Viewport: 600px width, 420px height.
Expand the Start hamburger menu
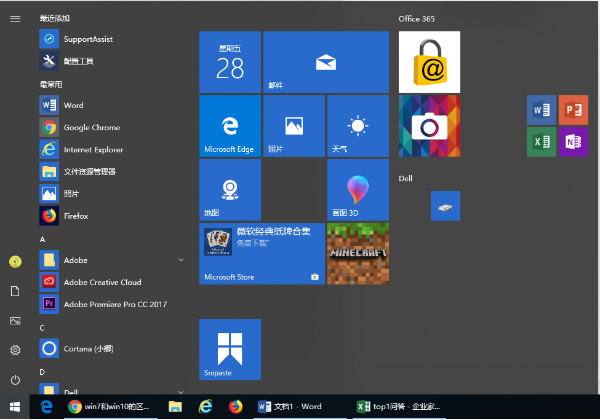[x=15, y=19]
